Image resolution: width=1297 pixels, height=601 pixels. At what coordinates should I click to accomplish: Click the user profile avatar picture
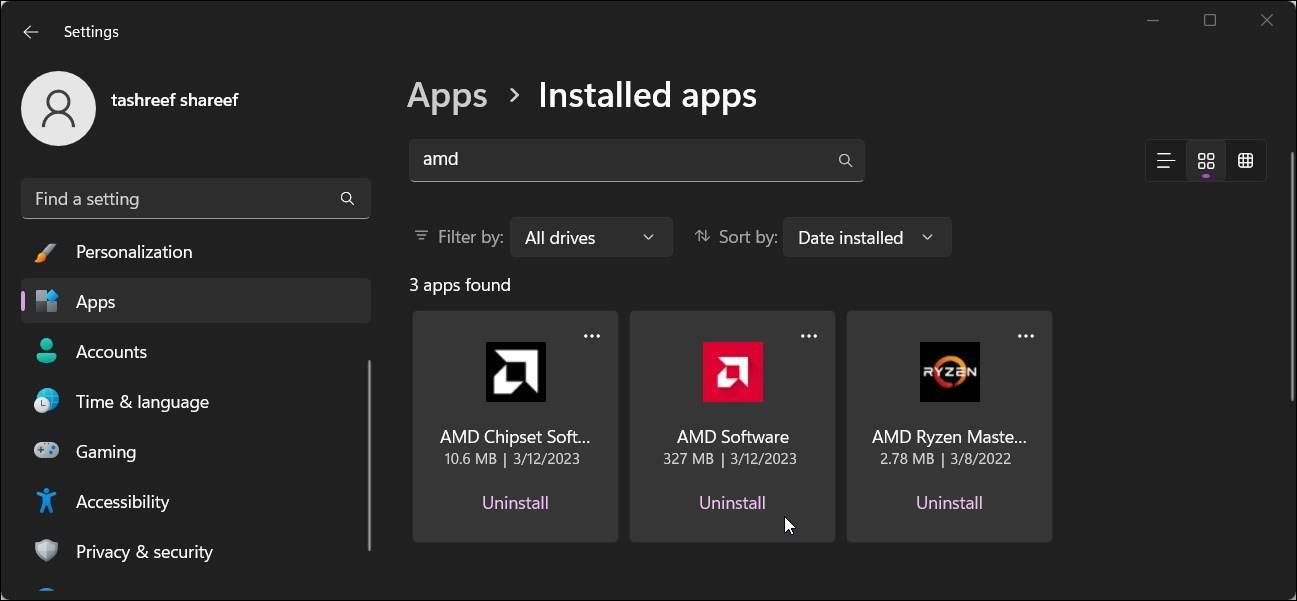(58, 108)
